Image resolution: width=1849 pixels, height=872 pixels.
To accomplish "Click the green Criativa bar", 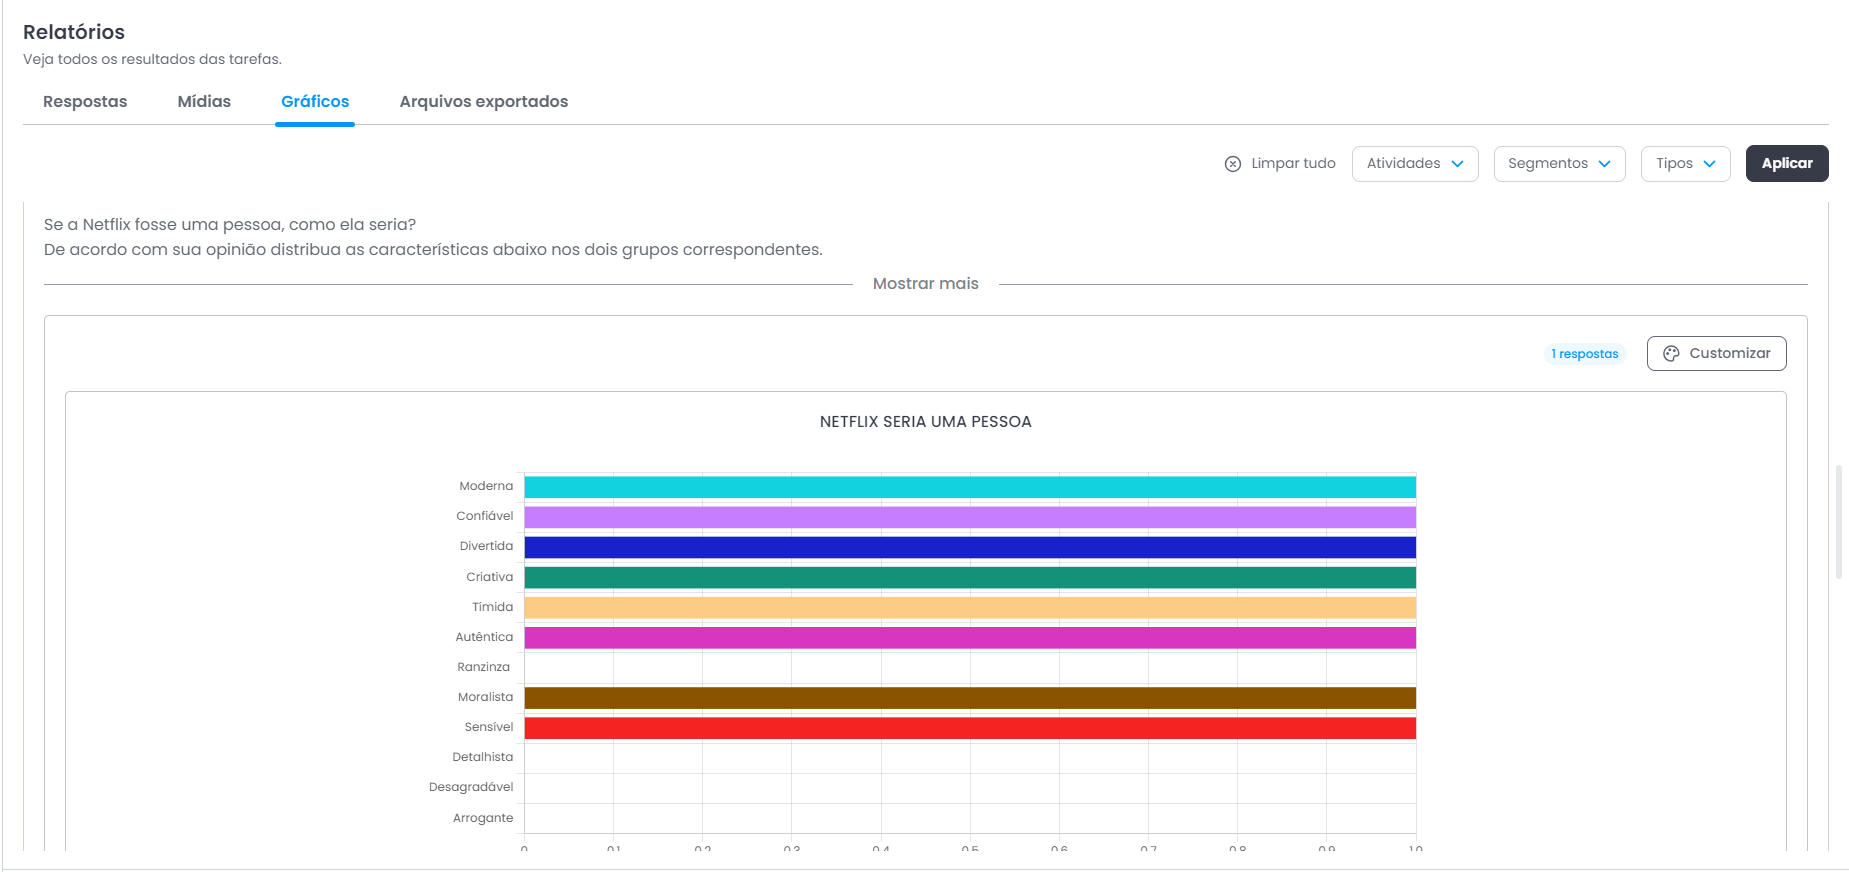I will (970, 577).
